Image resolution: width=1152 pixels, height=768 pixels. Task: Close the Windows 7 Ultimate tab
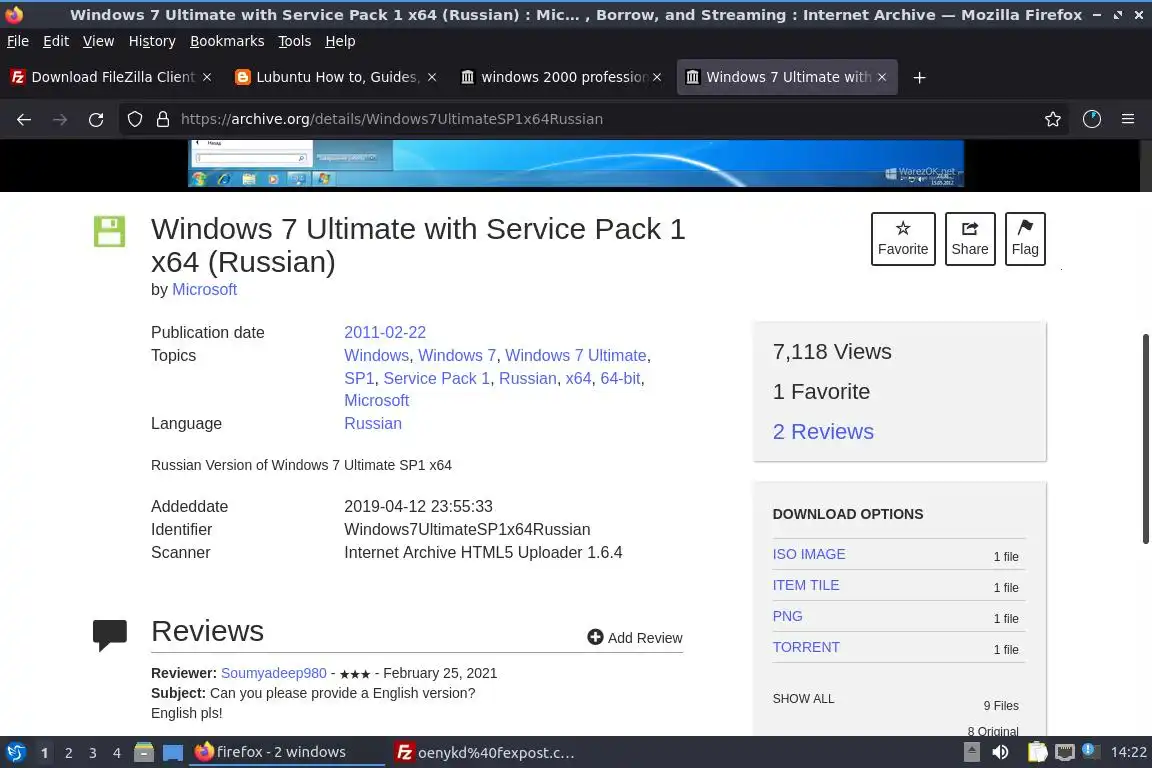(x=882, y=77)
